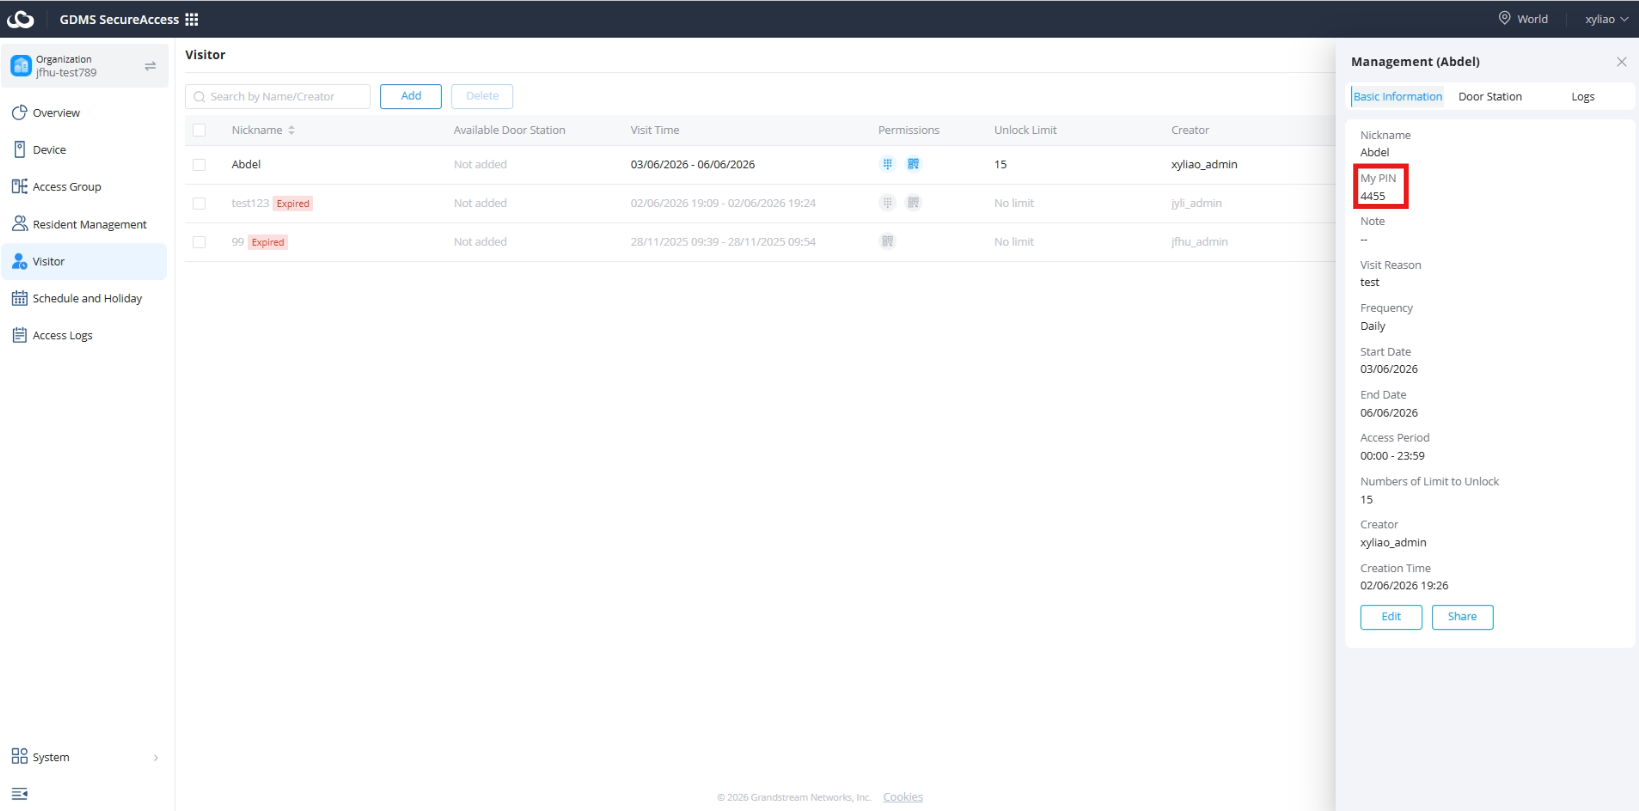Image resolution: width=1639 pixels, height=811 pixels.
Task: Click the Overview pie chart icon
Action: tap(19, 113)
